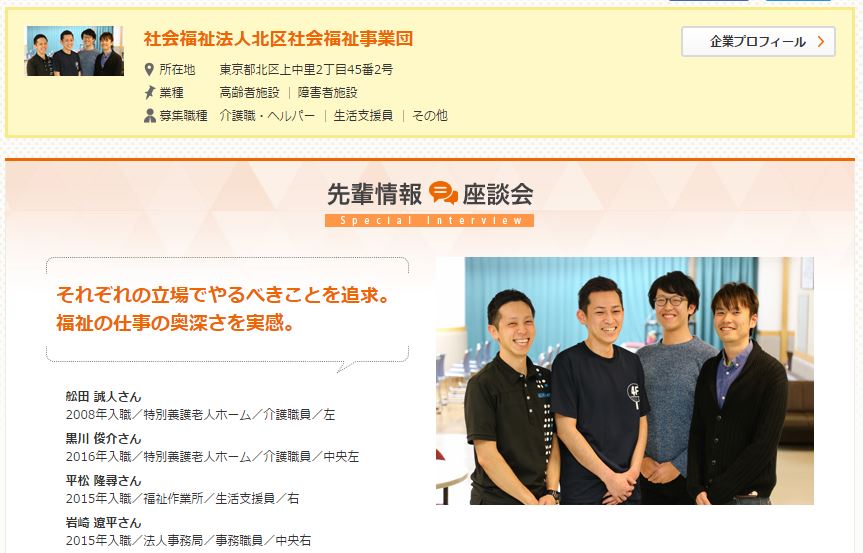Click the 企業プロフィール button

[x=758, y=42]
